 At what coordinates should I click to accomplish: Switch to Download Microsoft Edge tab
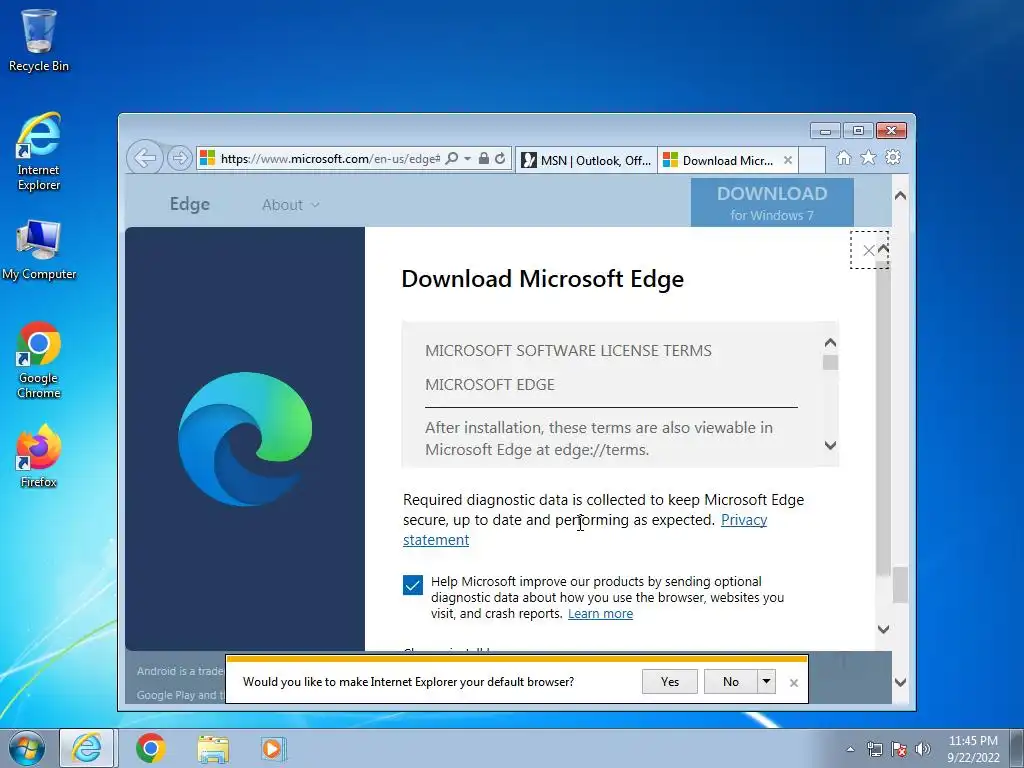click(718, 160)
